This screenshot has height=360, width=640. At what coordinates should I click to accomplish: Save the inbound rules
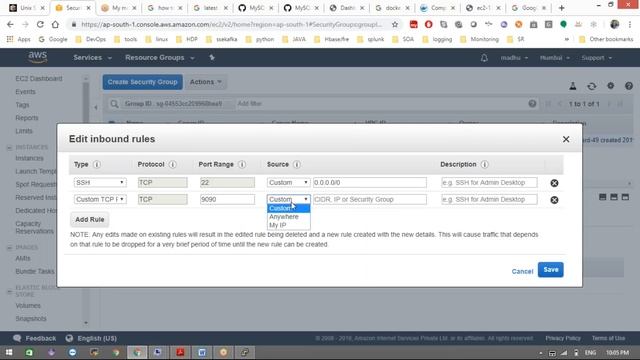pyautogui.click(x=550, y=270)
